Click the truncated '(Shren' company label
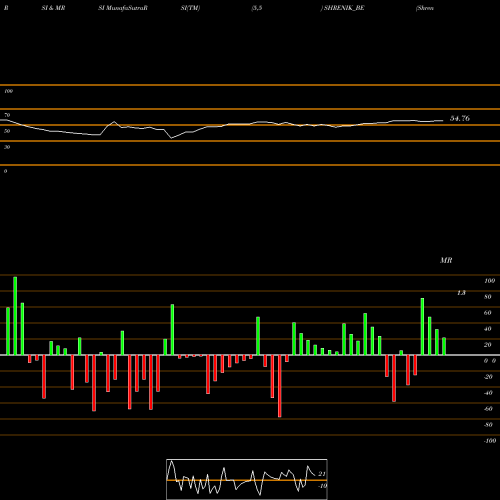 tap(425, 8)
